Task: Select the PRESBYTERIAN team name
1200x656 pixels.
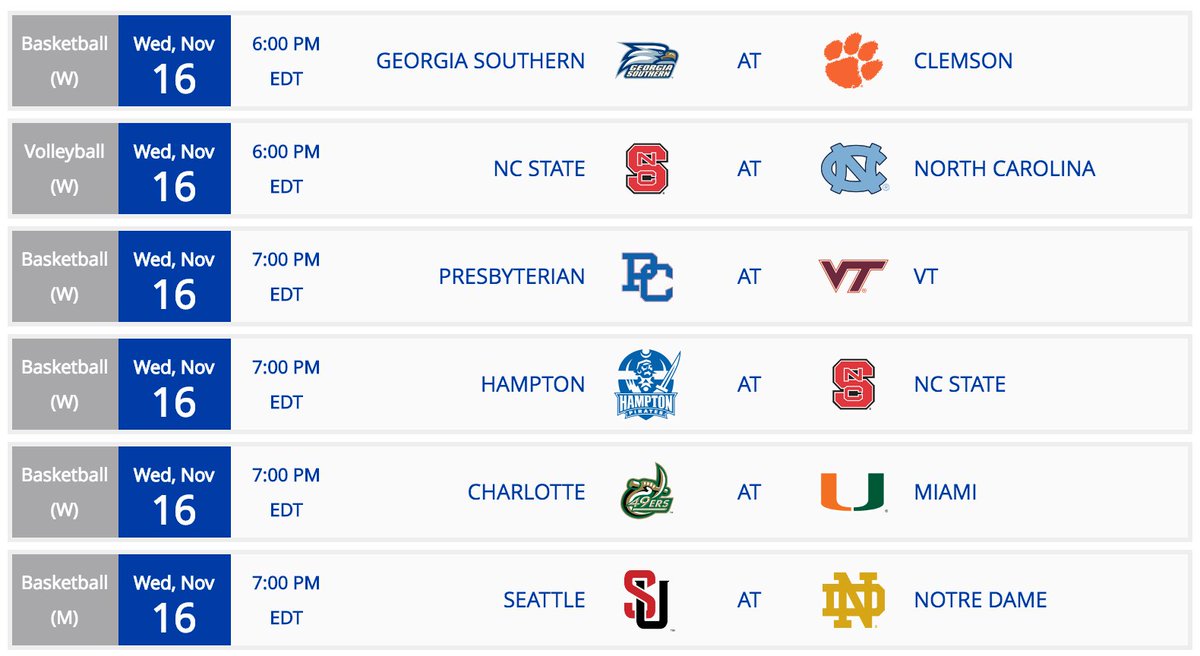Action: pyautogui.click(x=512, y=277)
